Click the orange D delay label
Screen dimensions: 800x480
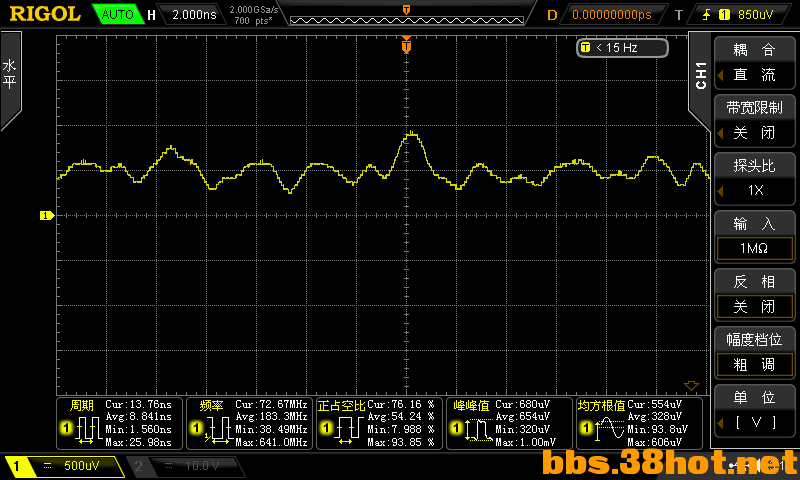coord(552,15)
